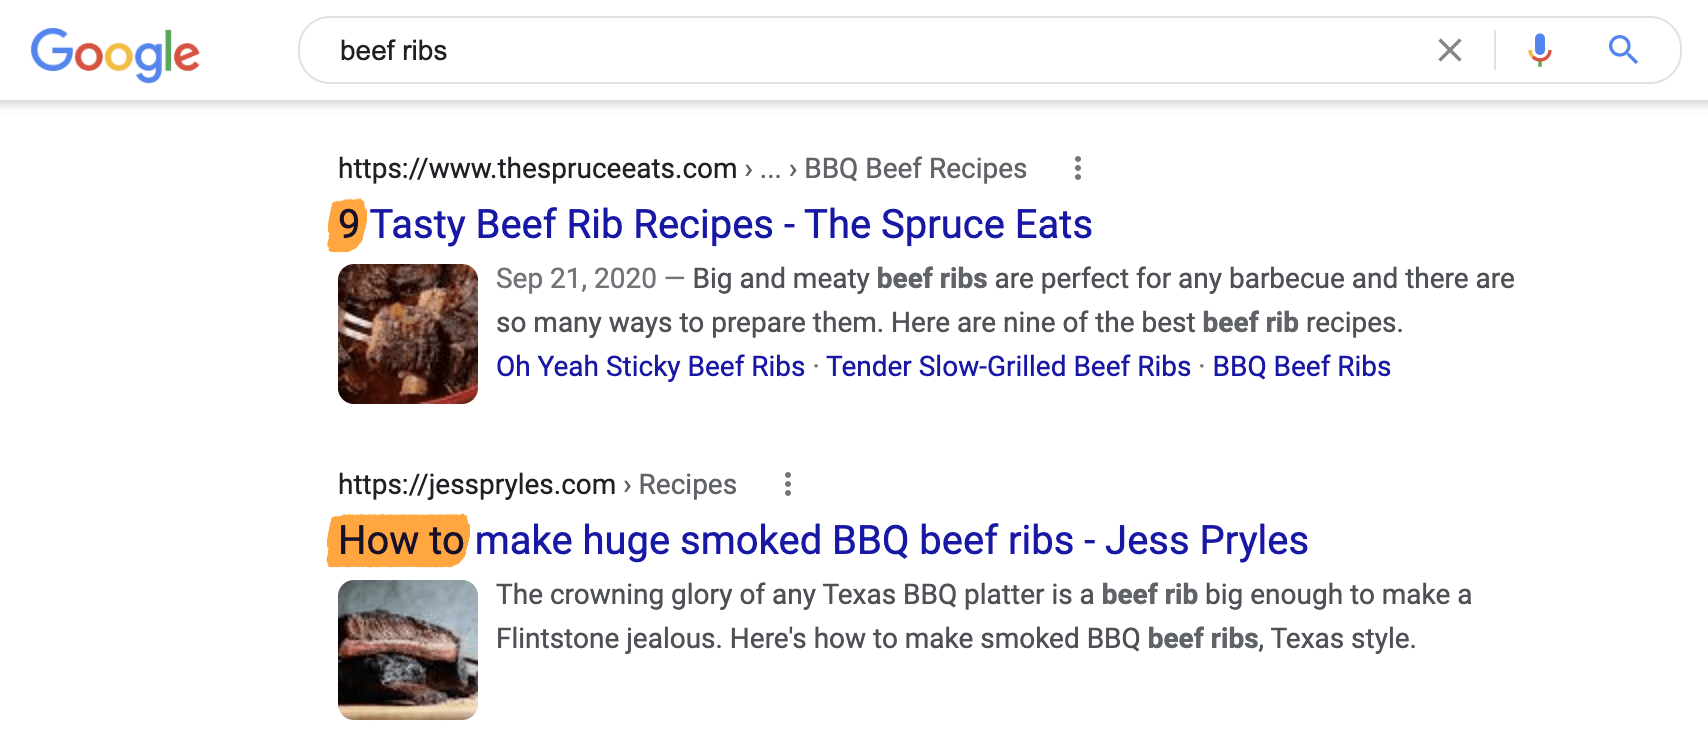Image resolution: width=1708 pixels, height=756 pixels.
Task: Click the magnifying glass search button
Action: (x=1622, y=50)
